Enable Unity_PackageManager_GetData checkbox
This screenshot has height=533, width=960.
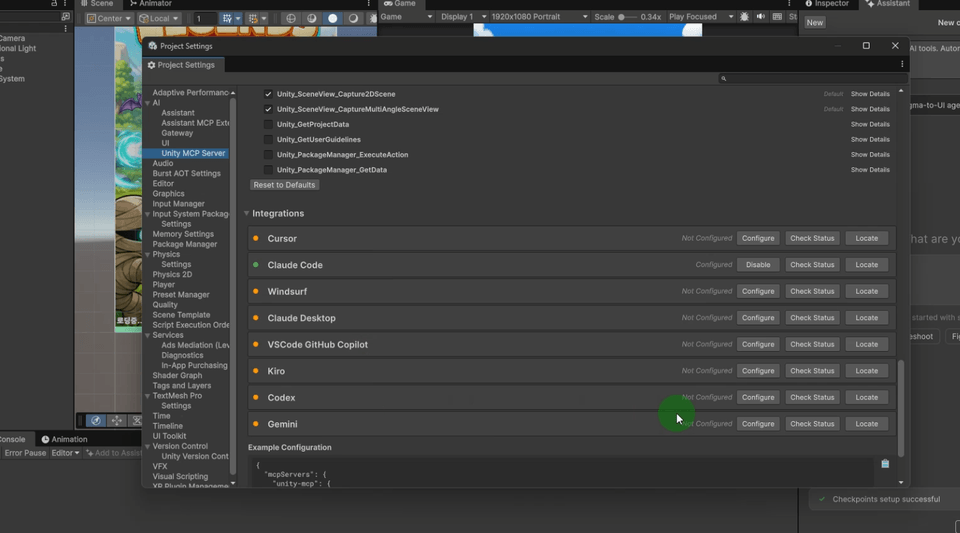click(268, 170)
